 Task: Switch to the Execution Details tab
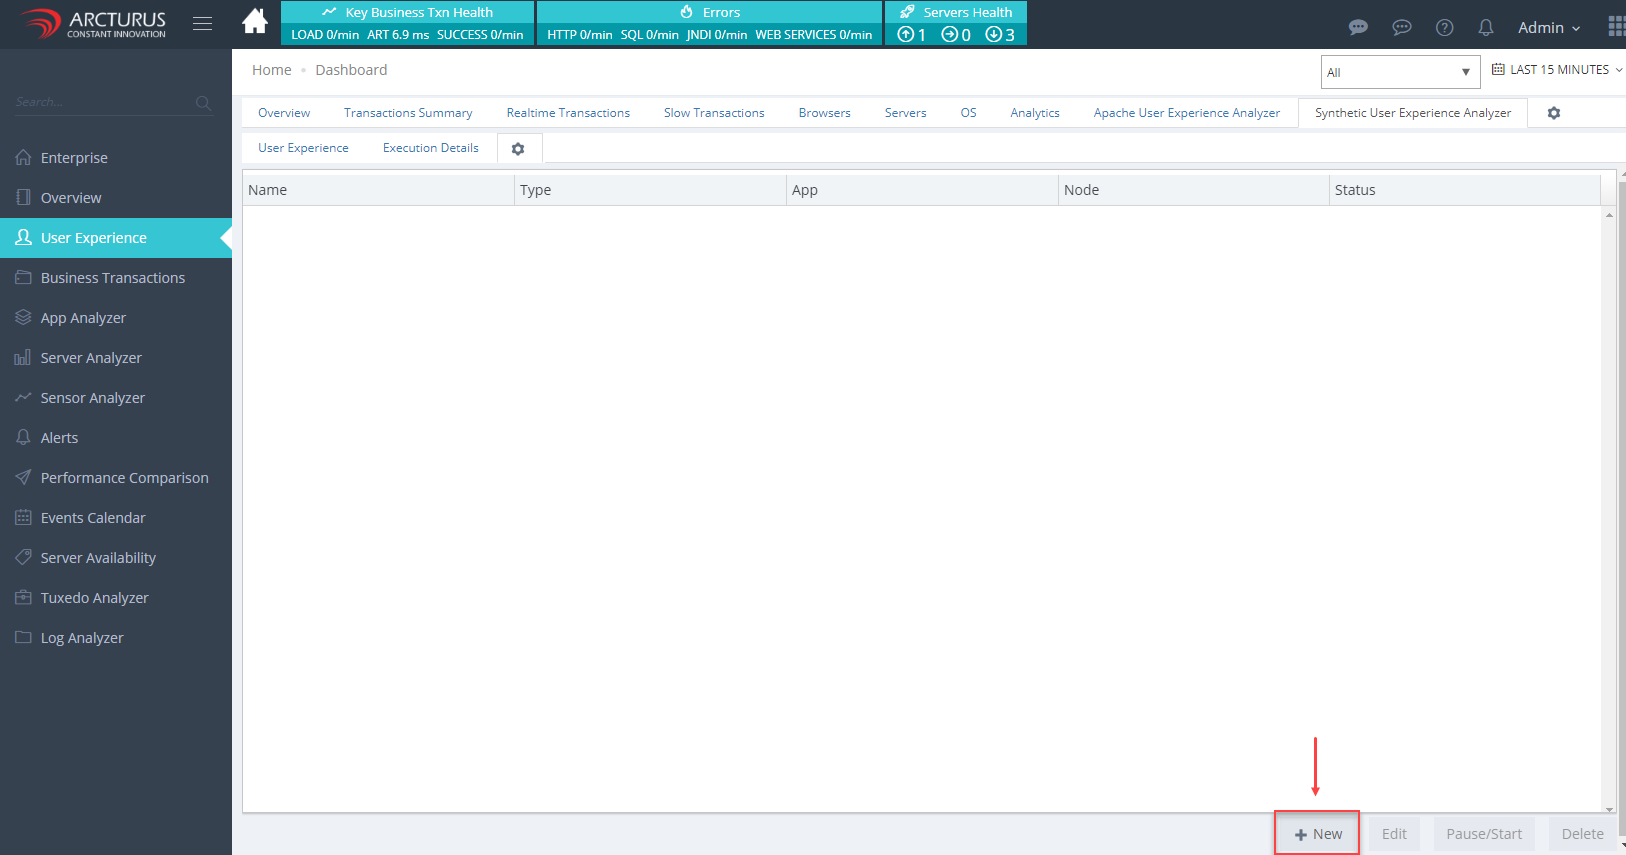click(x=430, y=148)
